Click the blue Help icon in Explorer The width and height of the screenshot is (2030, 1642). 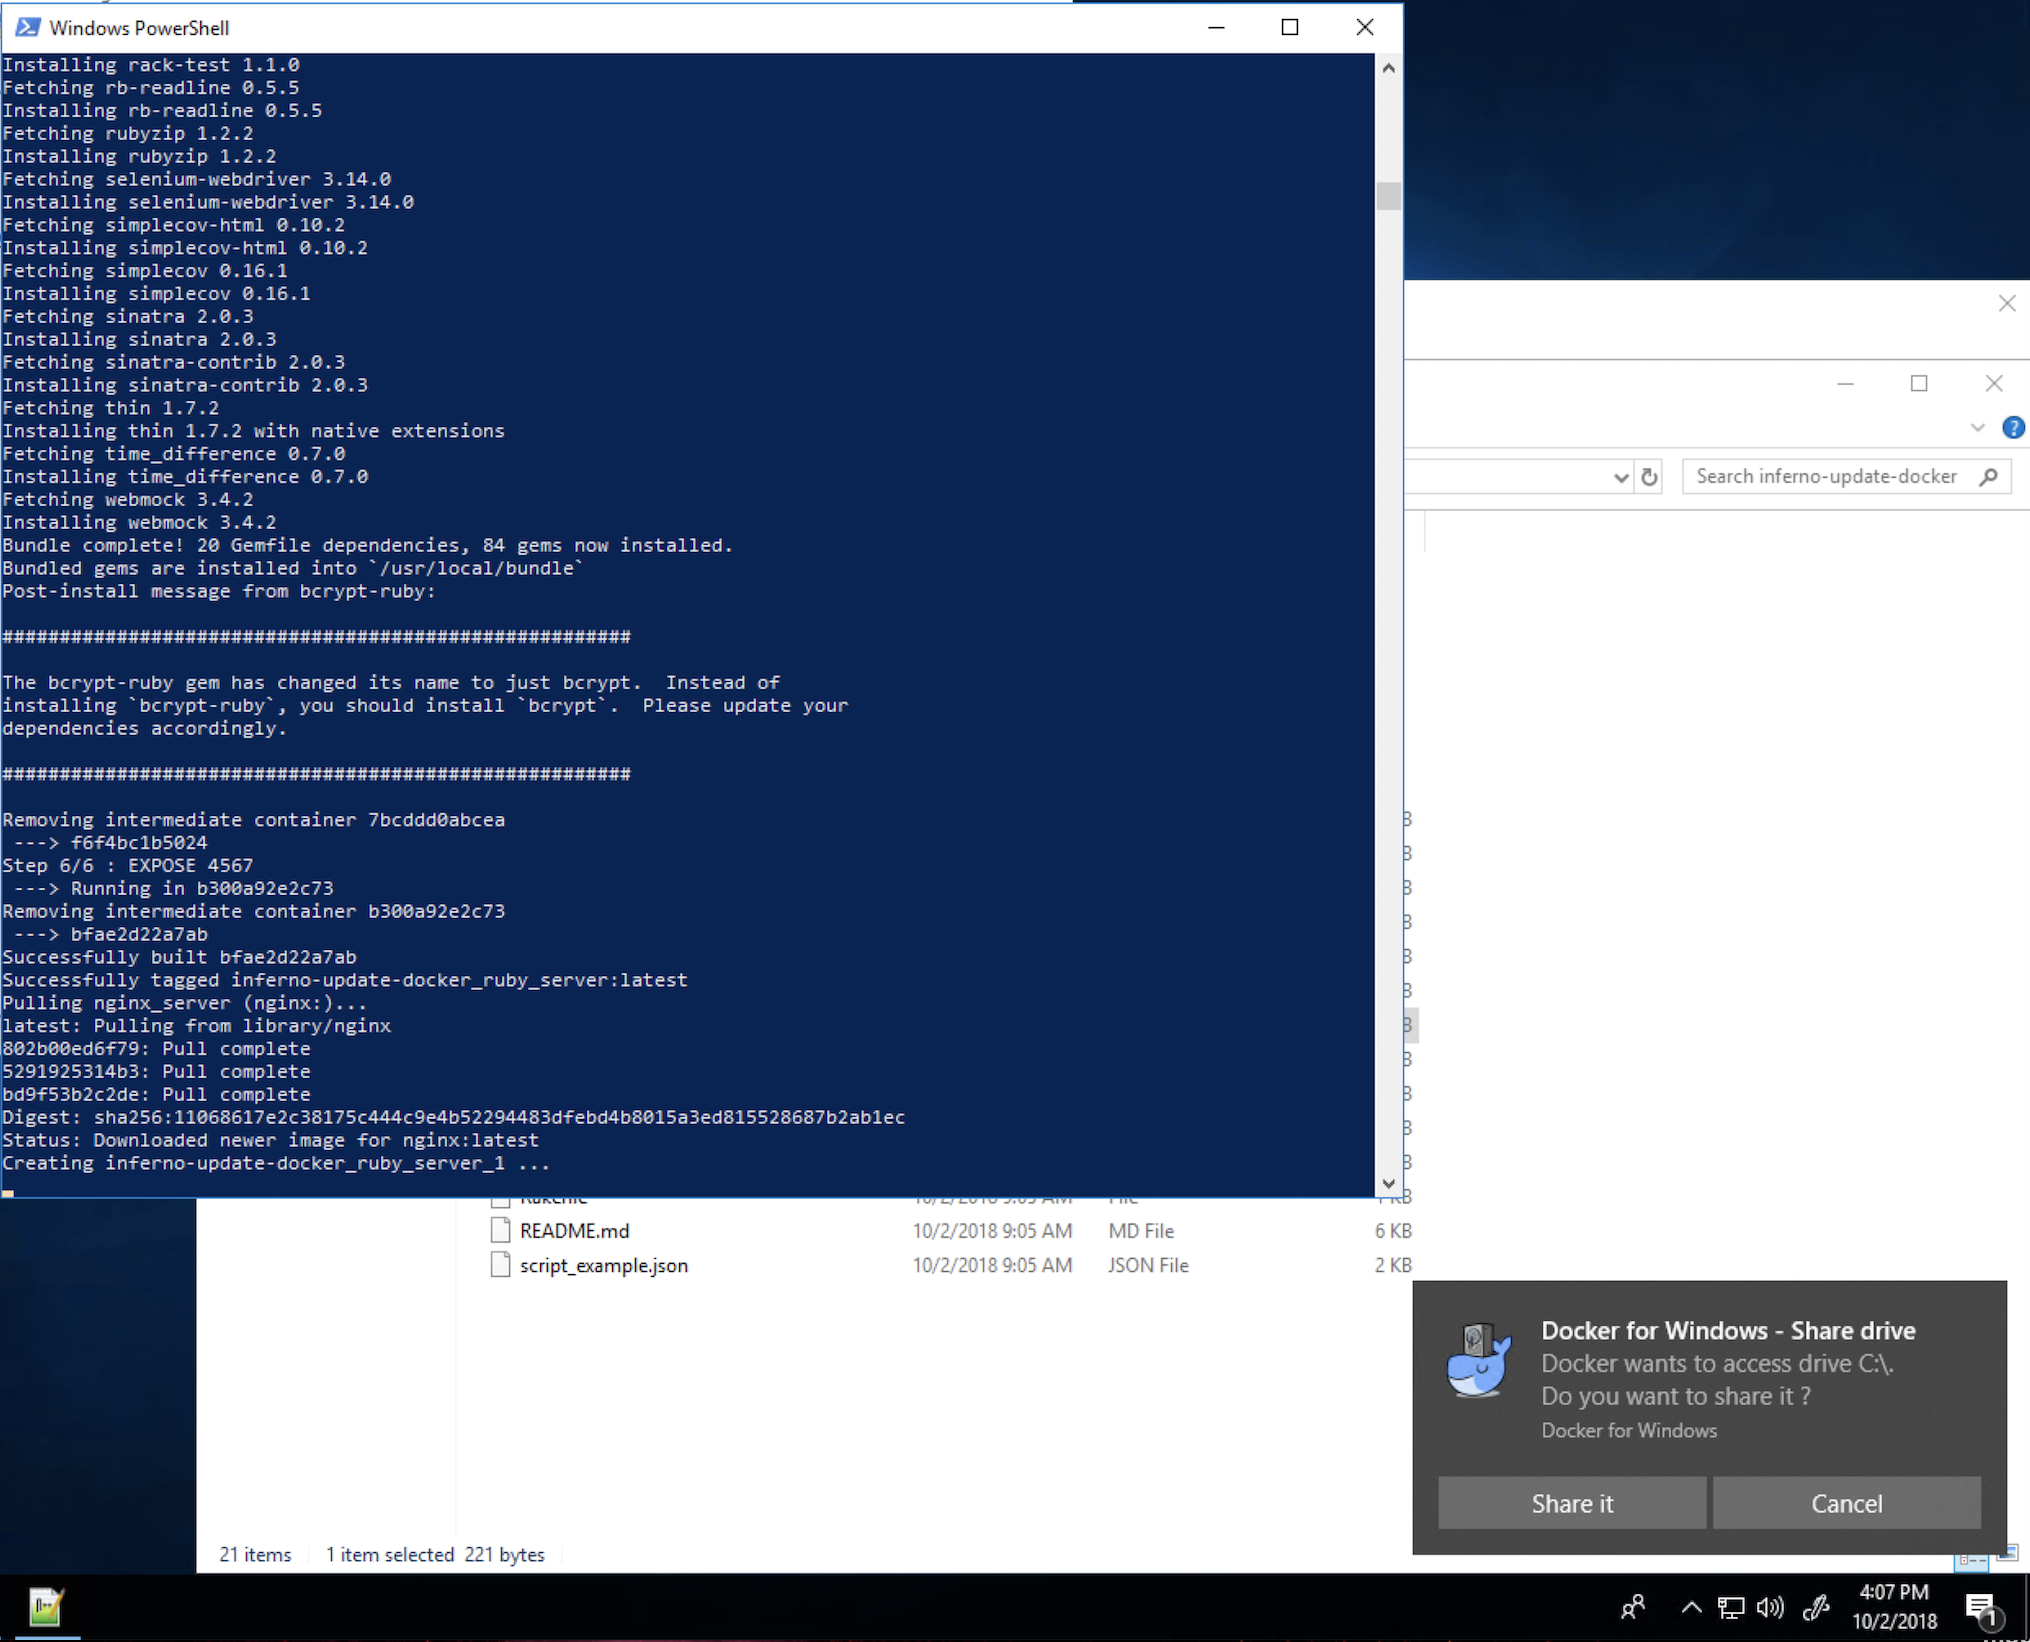coord(2013,428)
